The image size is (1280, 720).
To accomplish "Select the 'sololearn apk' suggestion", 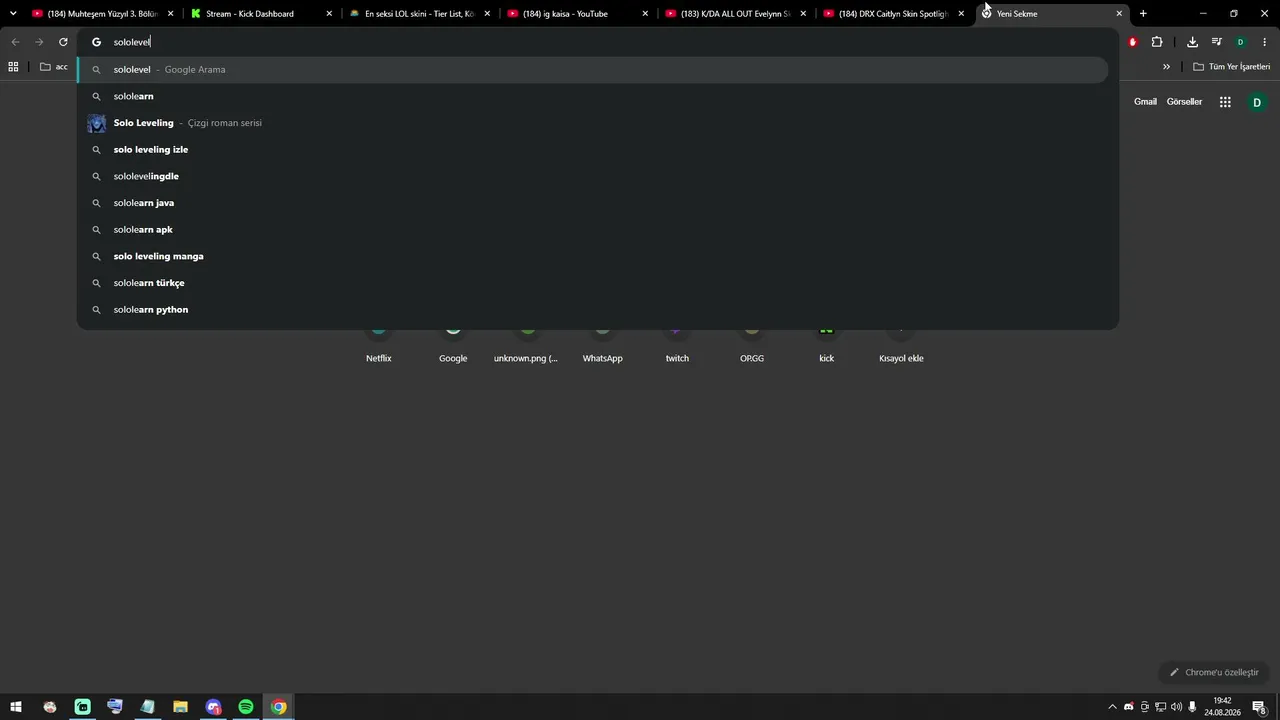I will coord(593,230).
